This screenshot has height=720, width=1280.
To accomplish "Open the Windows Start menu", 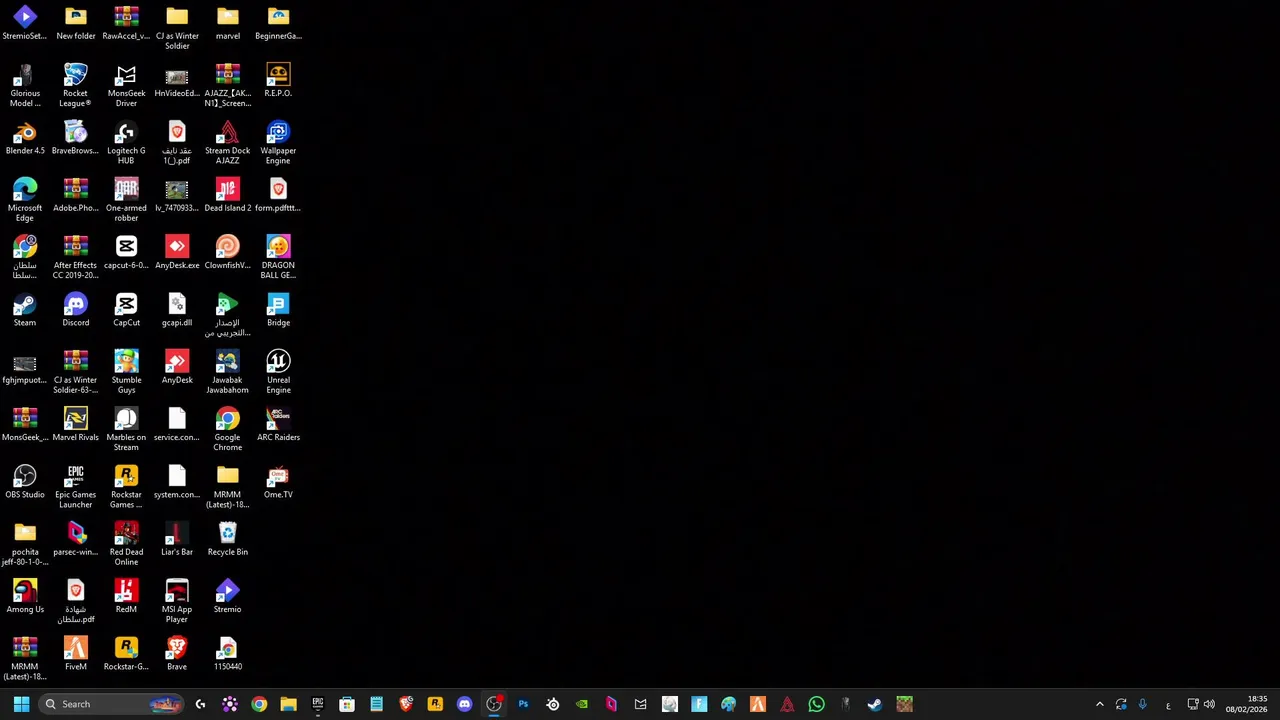I will pyautogui.click(x=21, y=704).
